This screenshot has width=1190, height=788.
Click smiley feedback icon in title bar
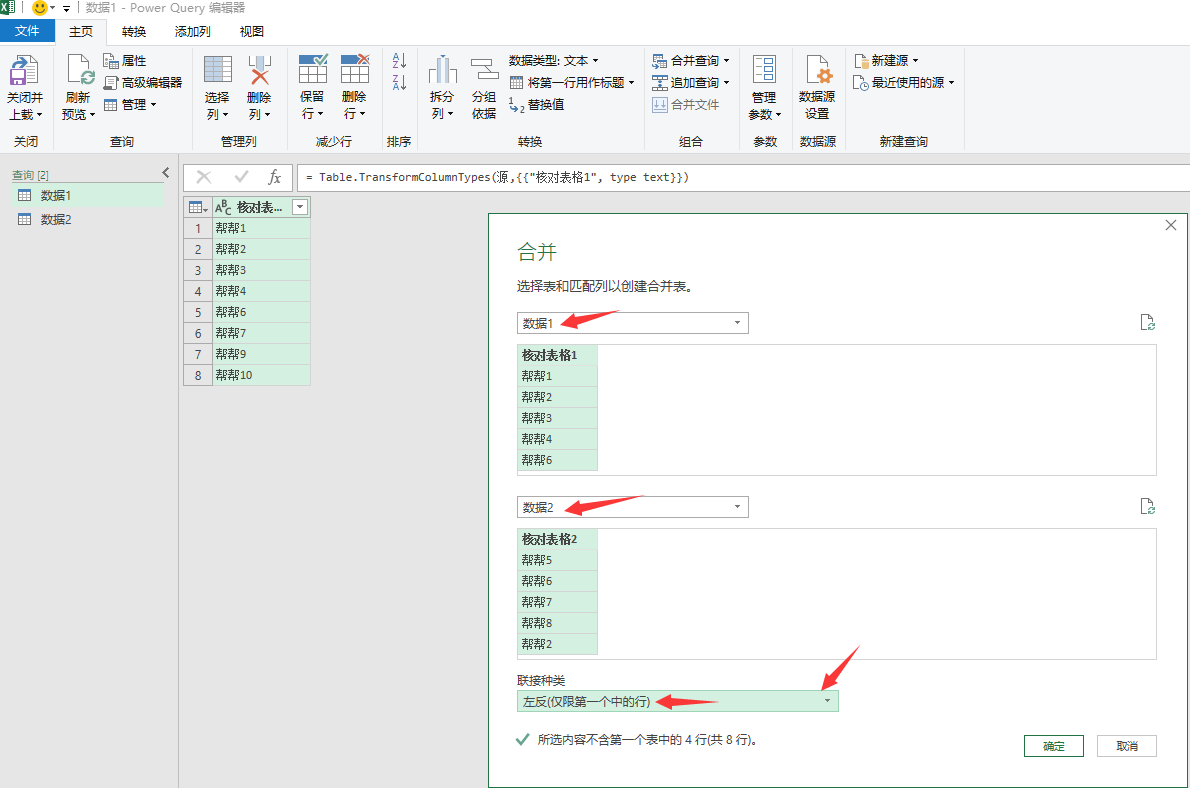coord(39,8)
